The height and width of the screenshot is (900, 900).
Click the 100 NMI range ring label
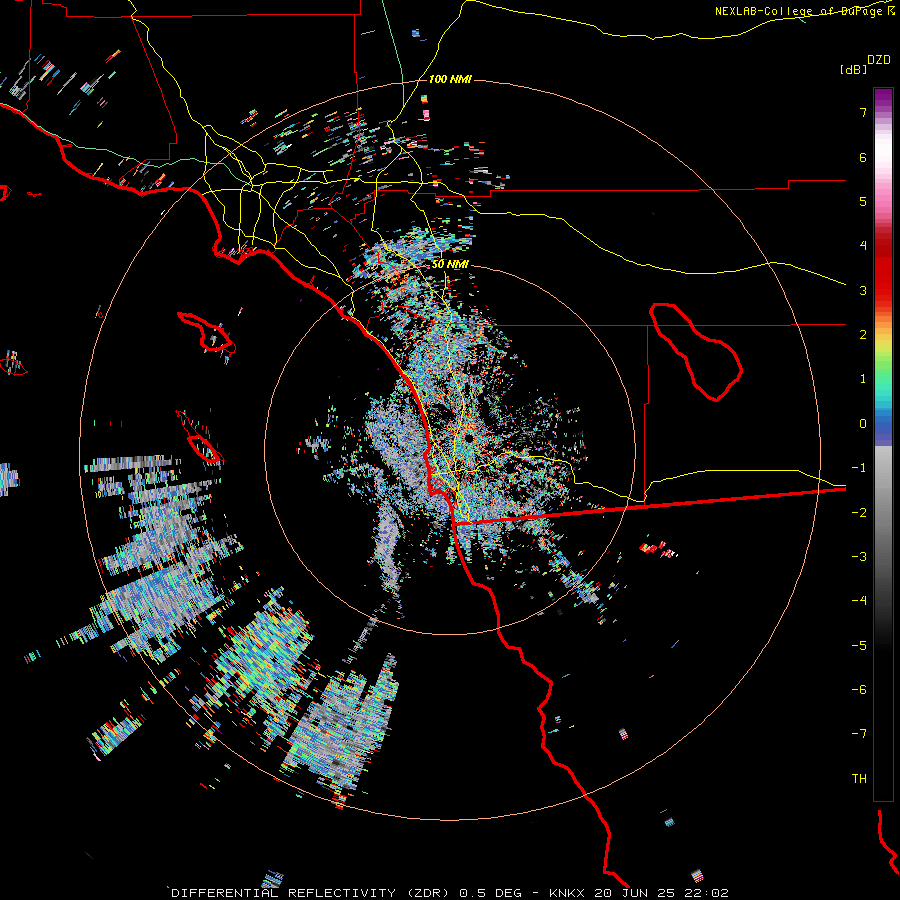coord(450,79)
